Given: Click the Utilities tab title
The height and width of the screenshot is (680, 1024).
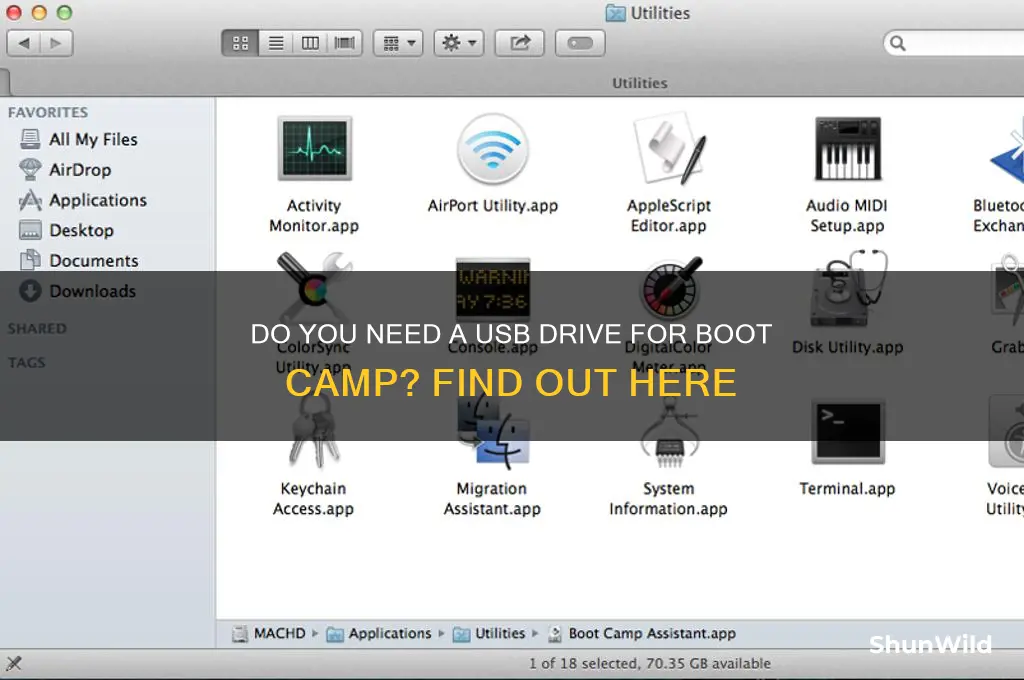Looking at the screenshot, I should click(640, 83).
